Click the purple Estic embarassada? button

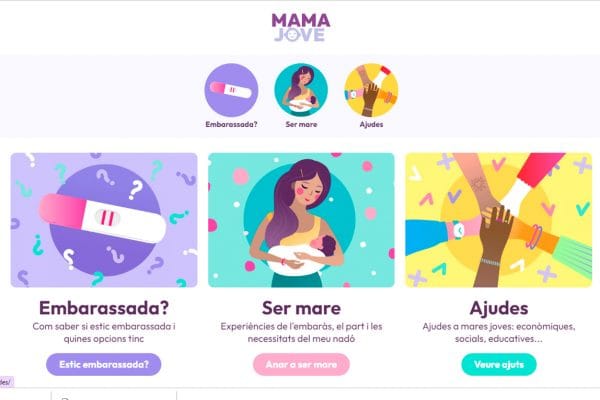104,364
